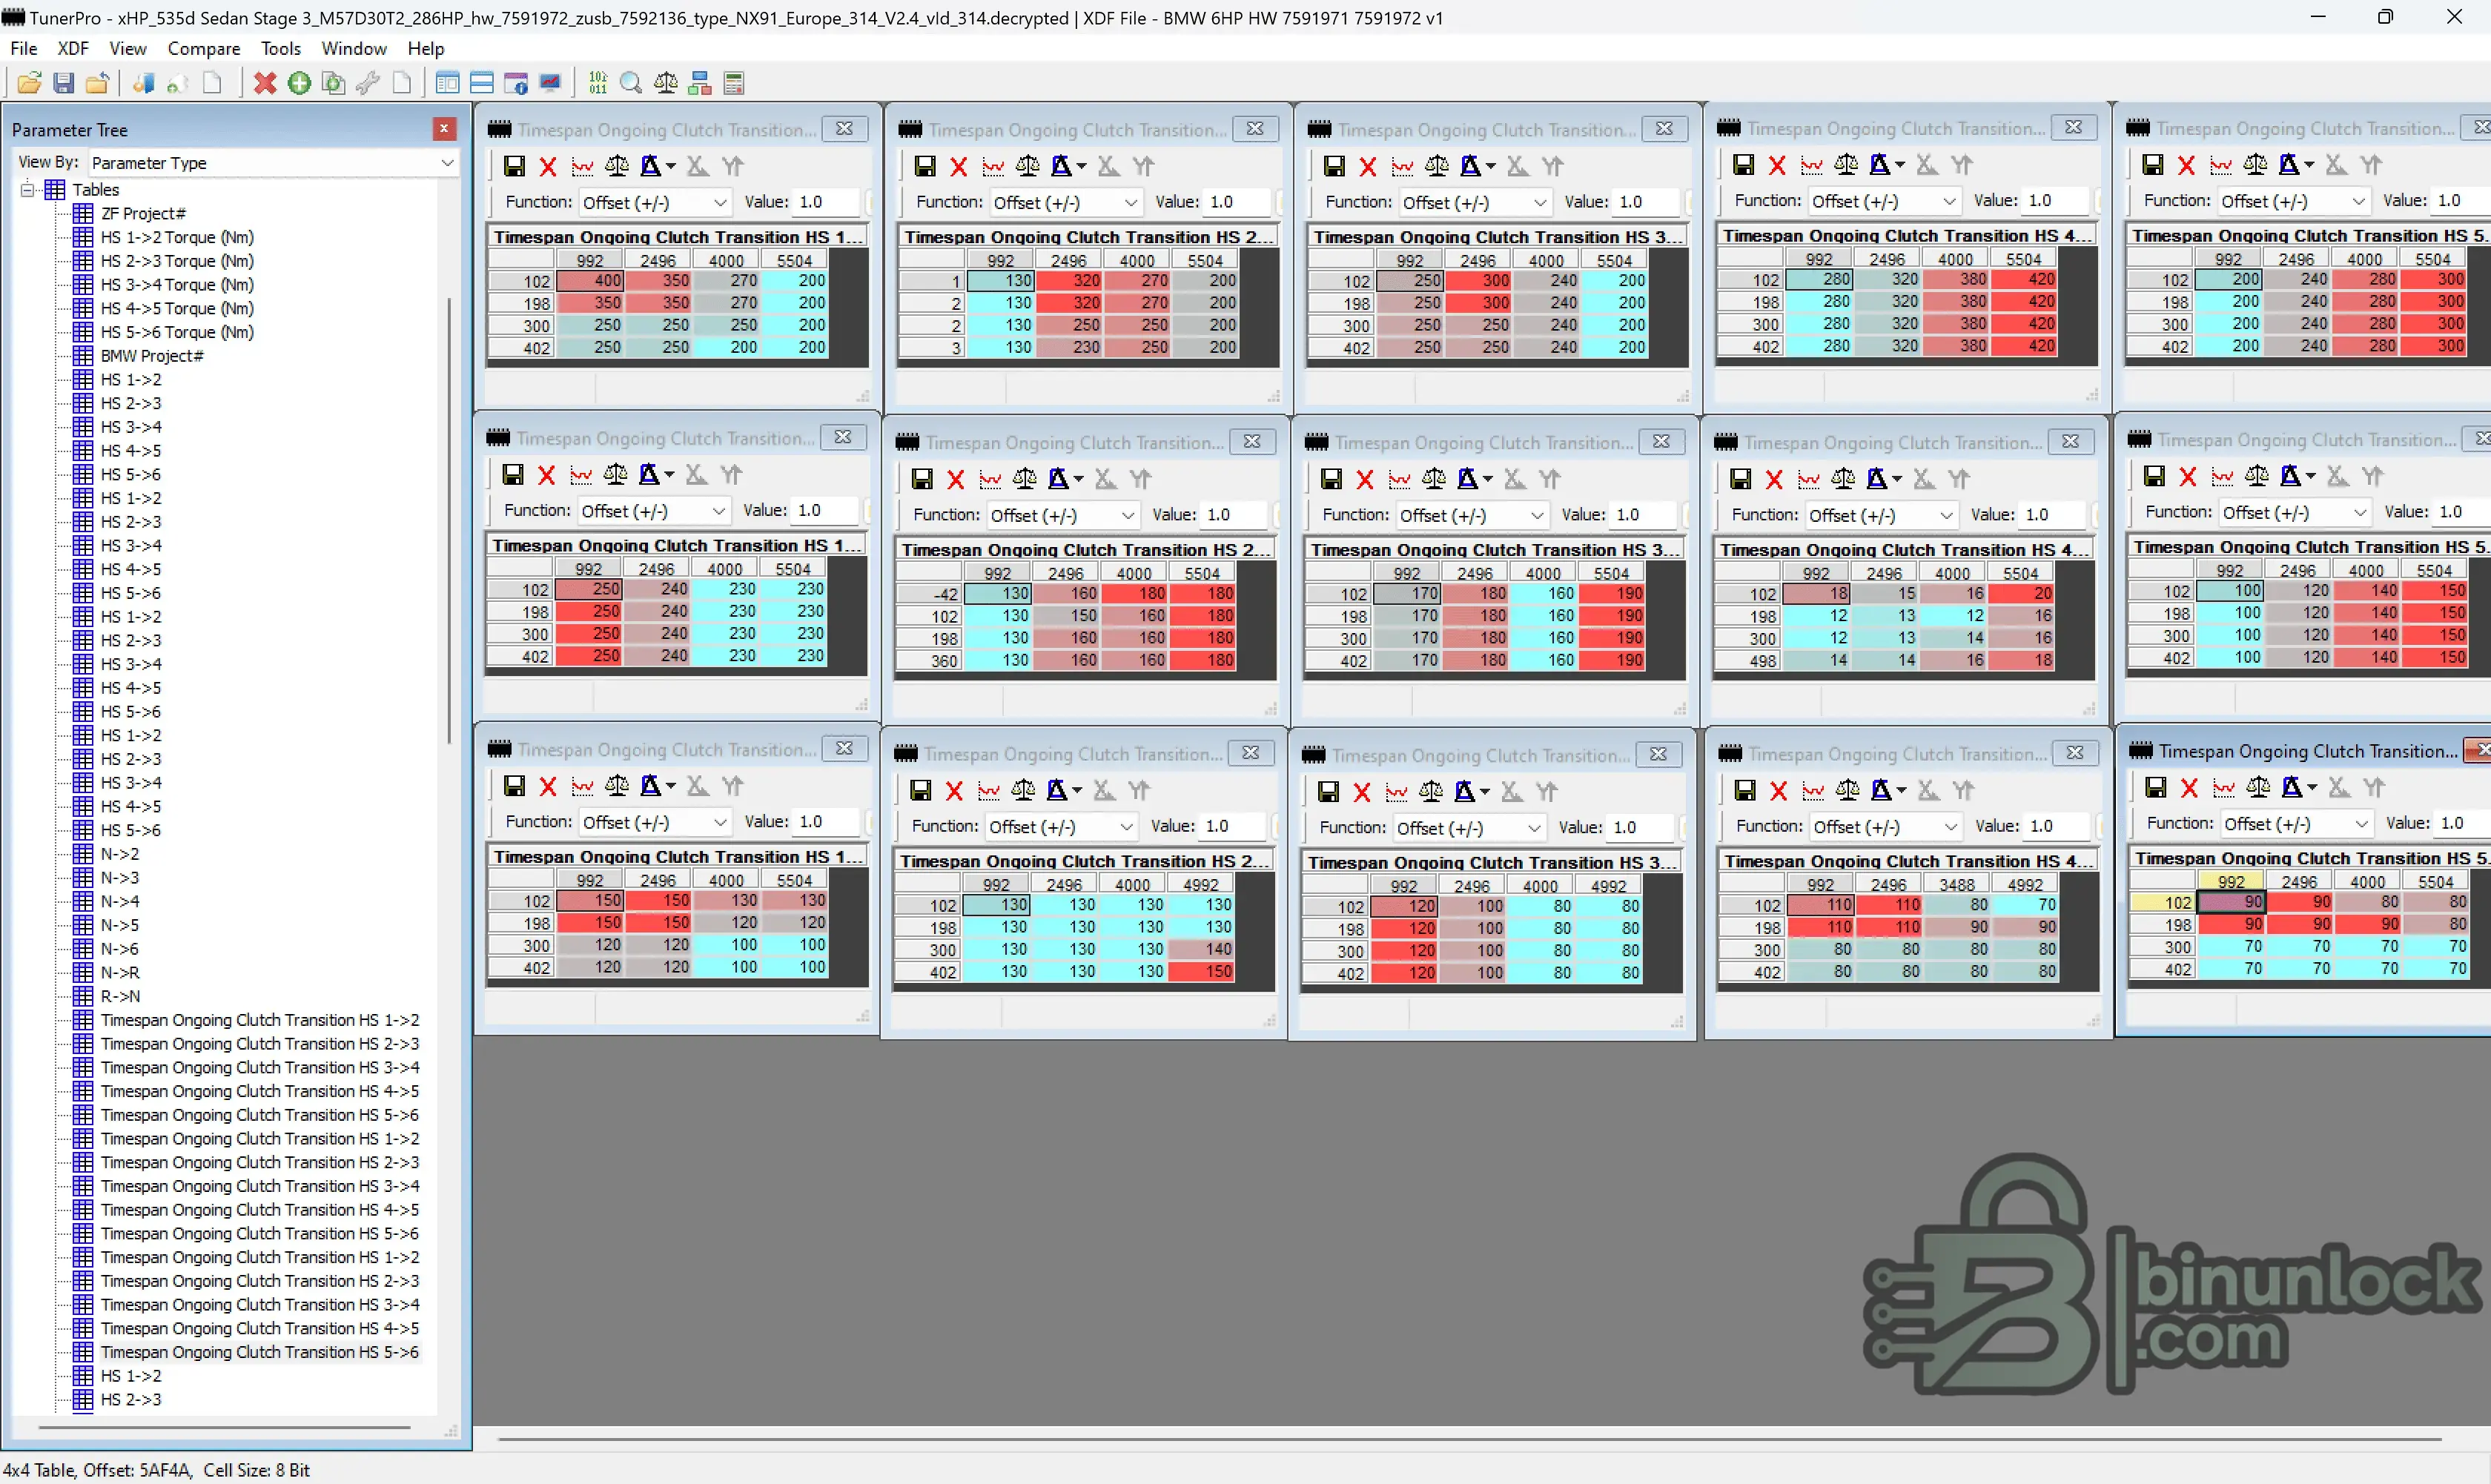Open the monitor graph view toolbar icon
2491x1484 pixels.
[550, 83]
